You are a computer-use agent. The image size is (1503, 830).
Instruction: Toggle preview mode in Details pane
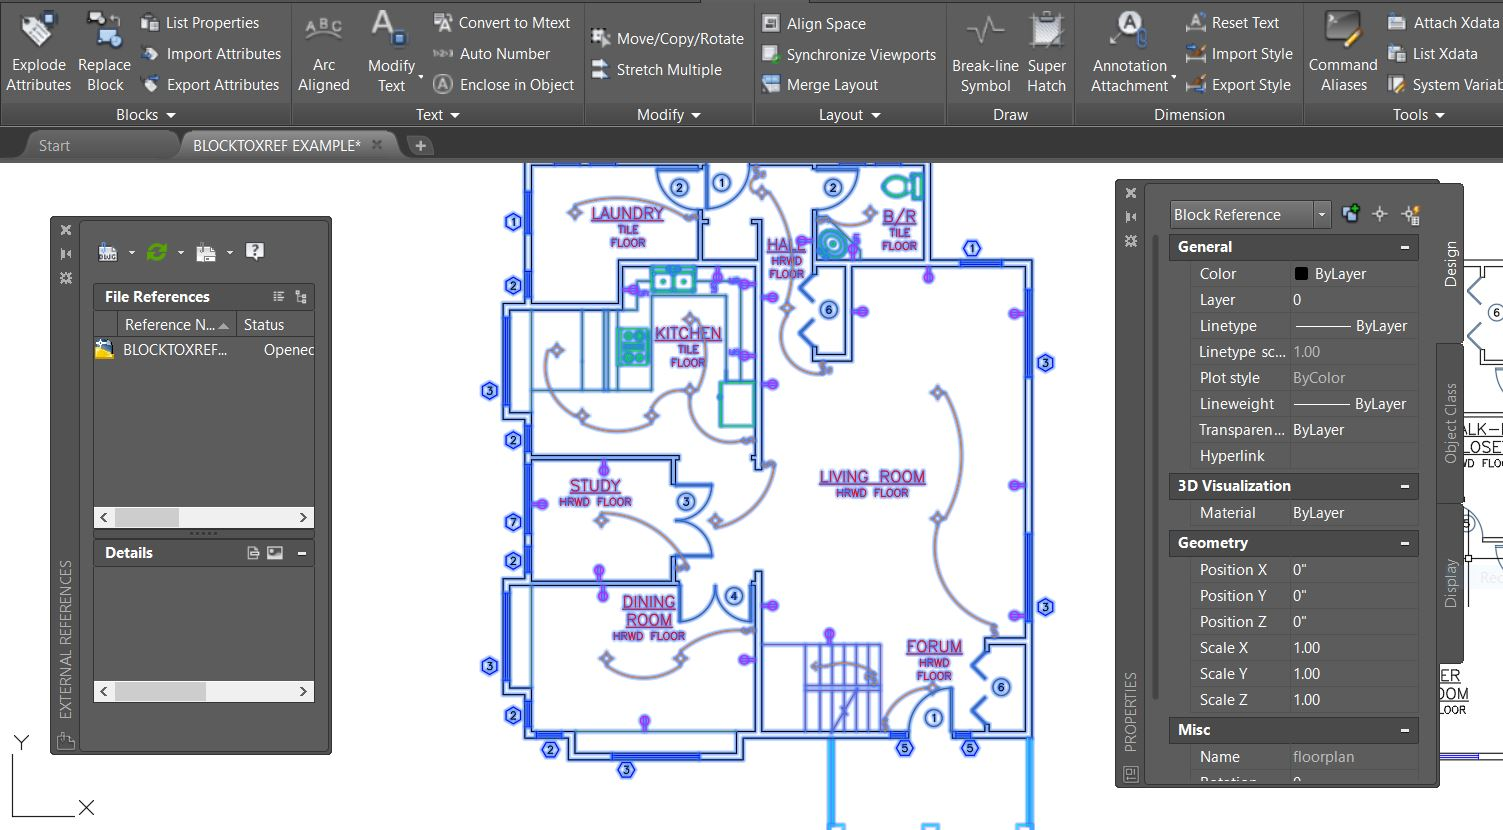tap(275, 553)
